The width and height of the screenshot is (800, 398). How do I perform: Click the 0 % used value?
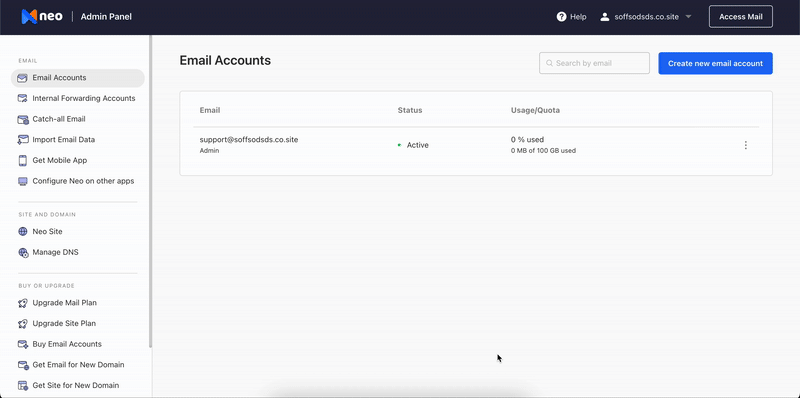[527, 140]
